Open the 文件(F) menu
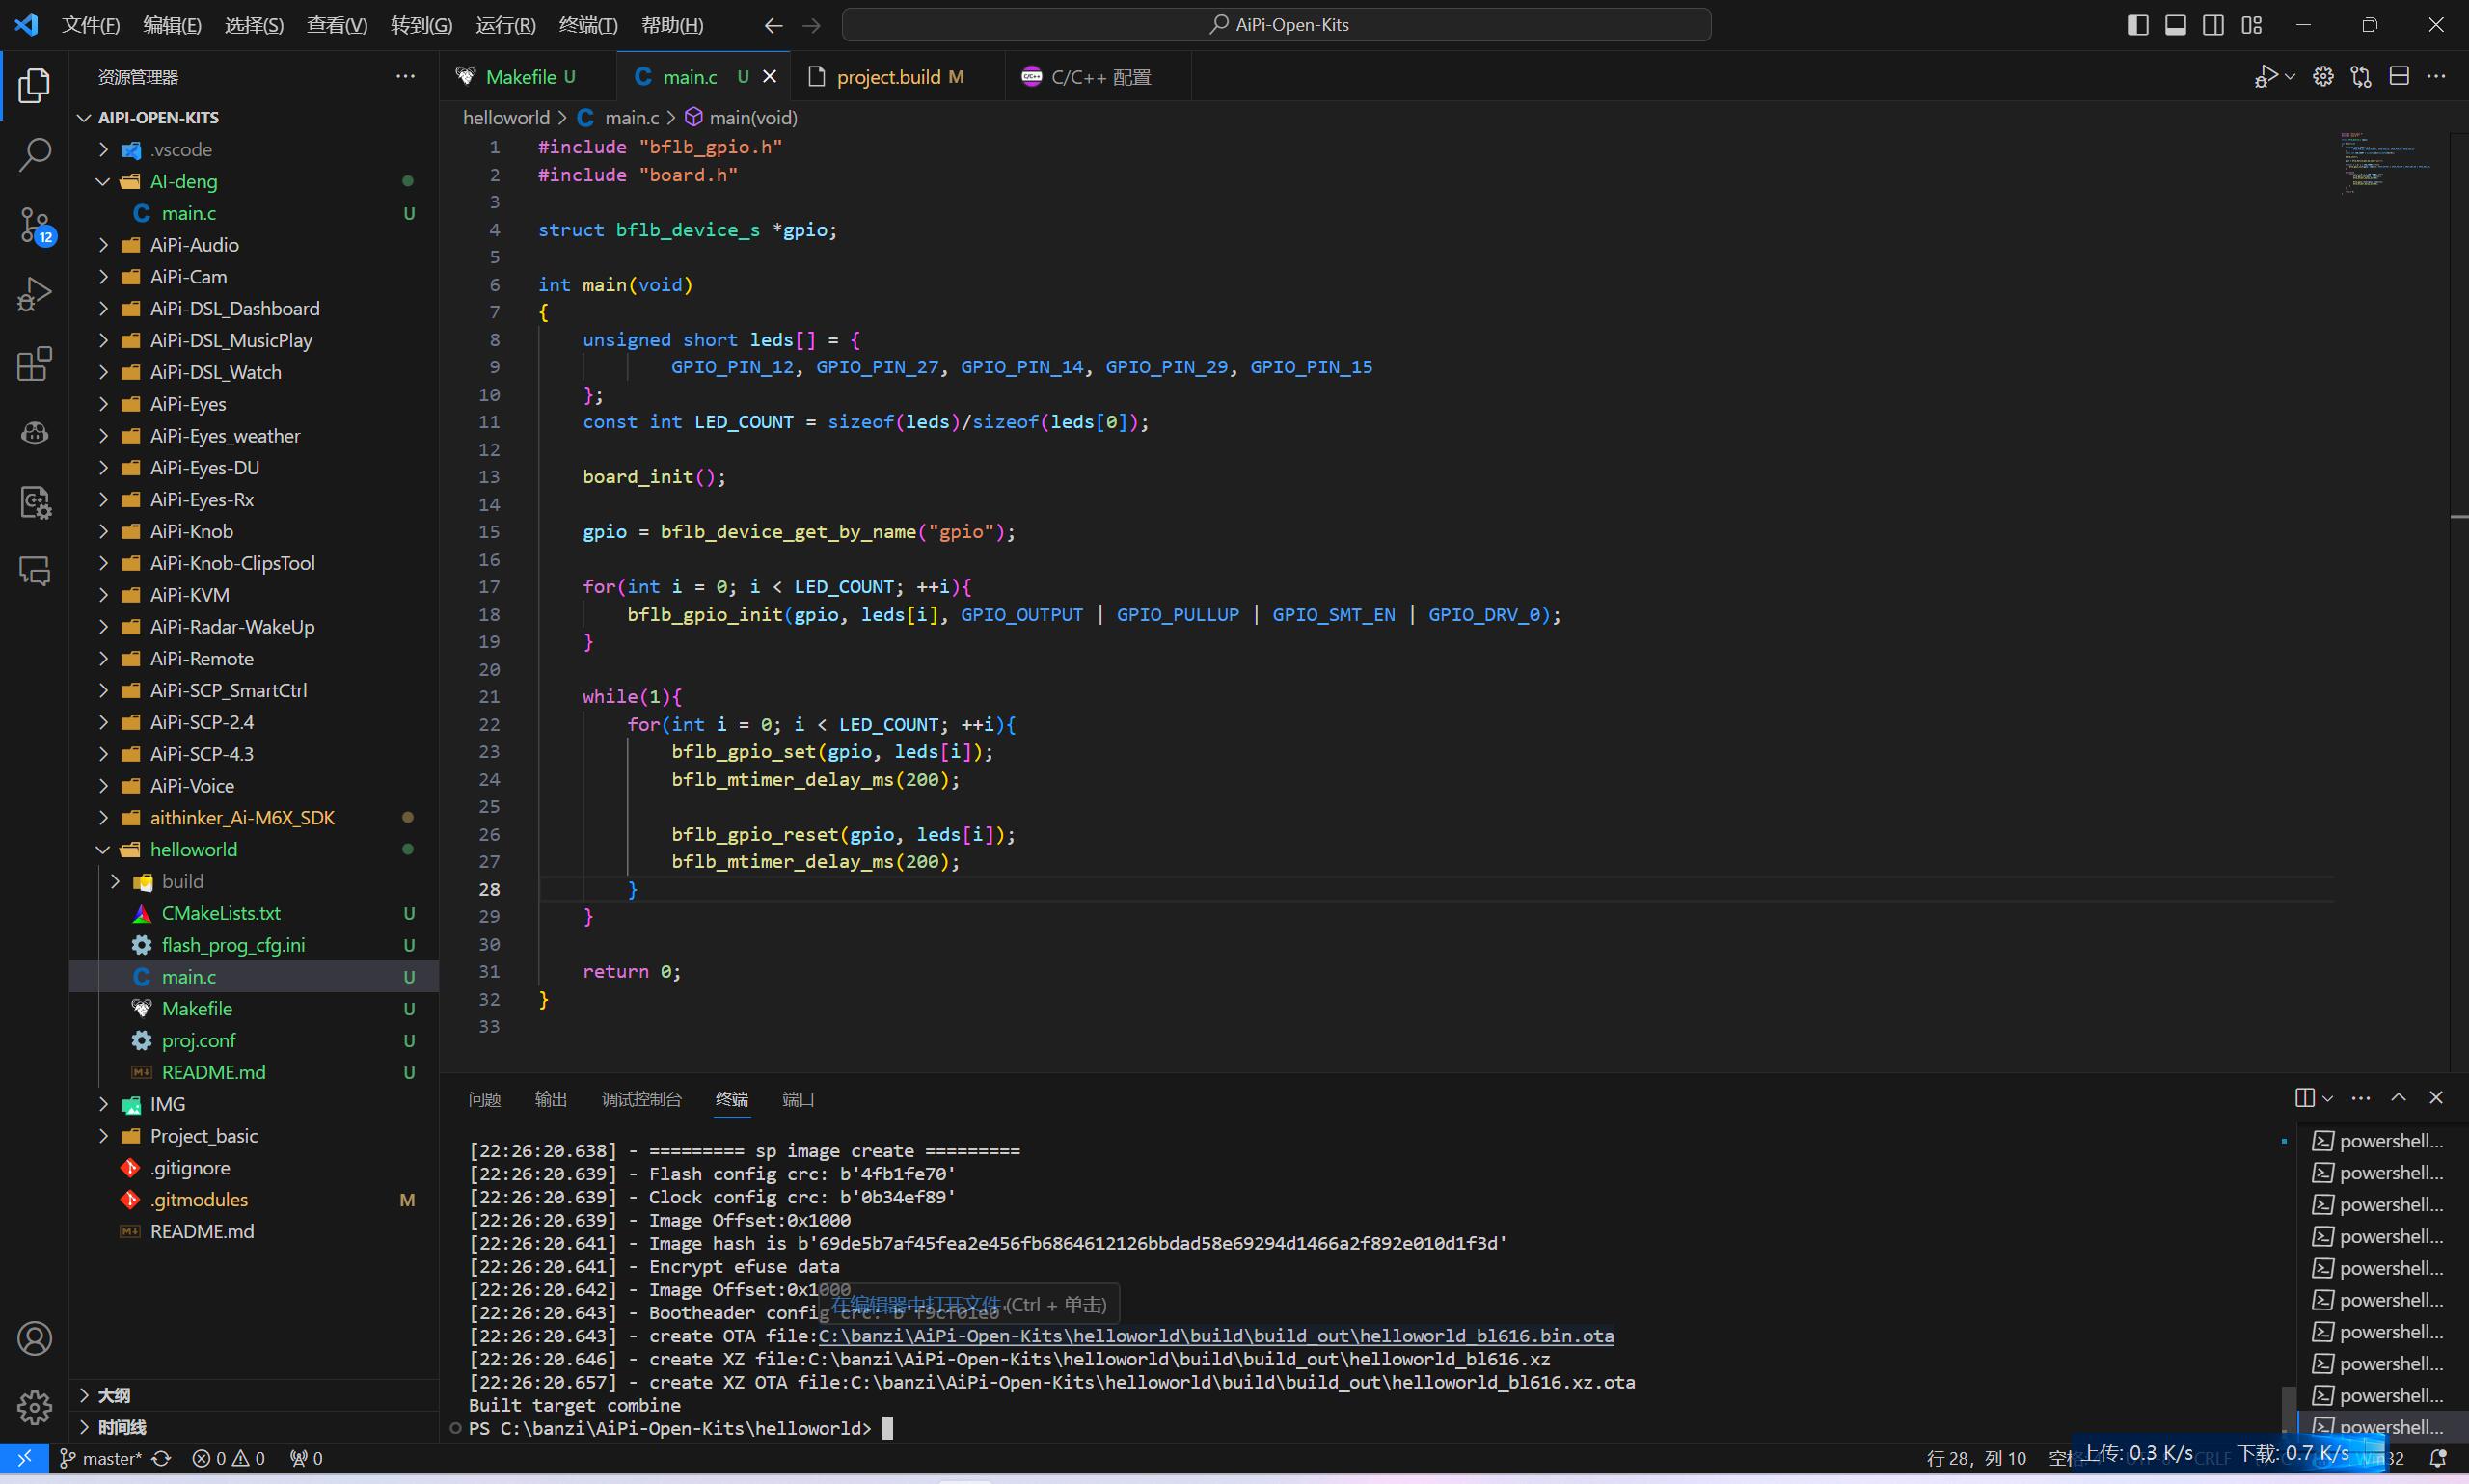Screen dimensions: 2469x1484 (91, 25)
